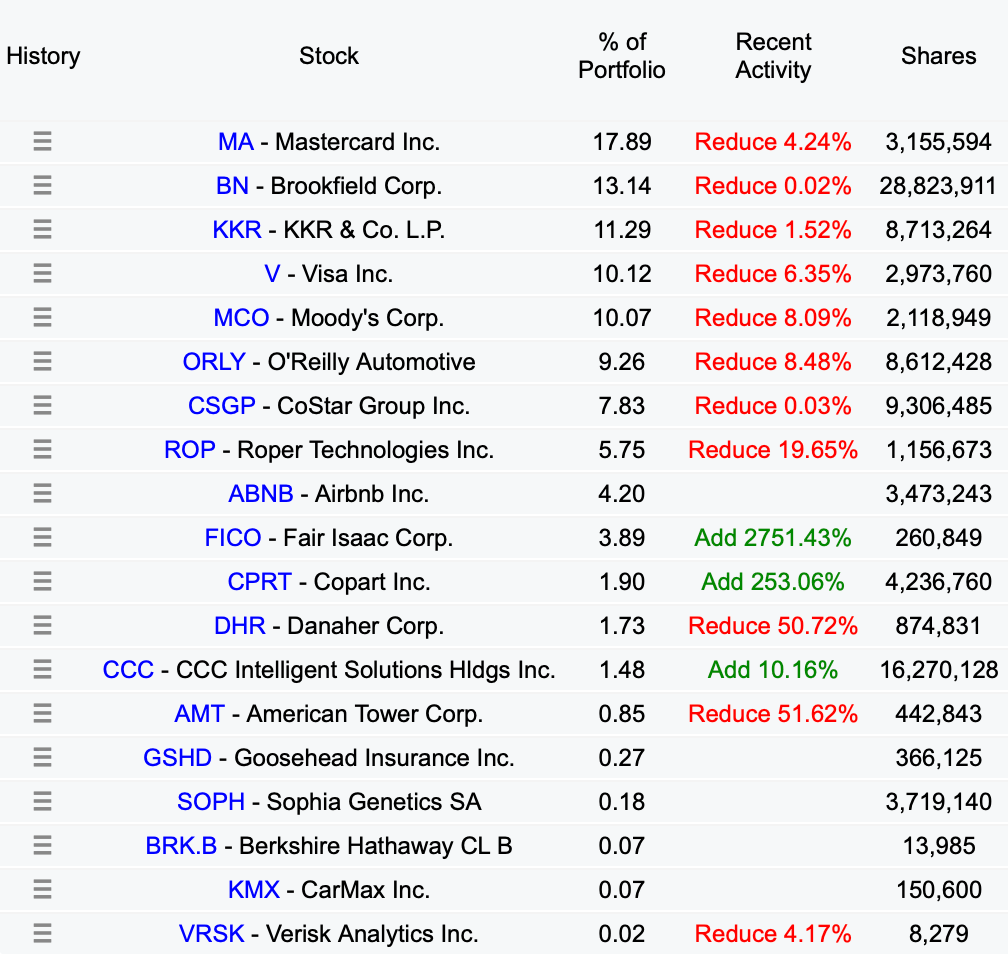
Task: Open history icon for Verisk Analytics row
Action: coord(42,933)
